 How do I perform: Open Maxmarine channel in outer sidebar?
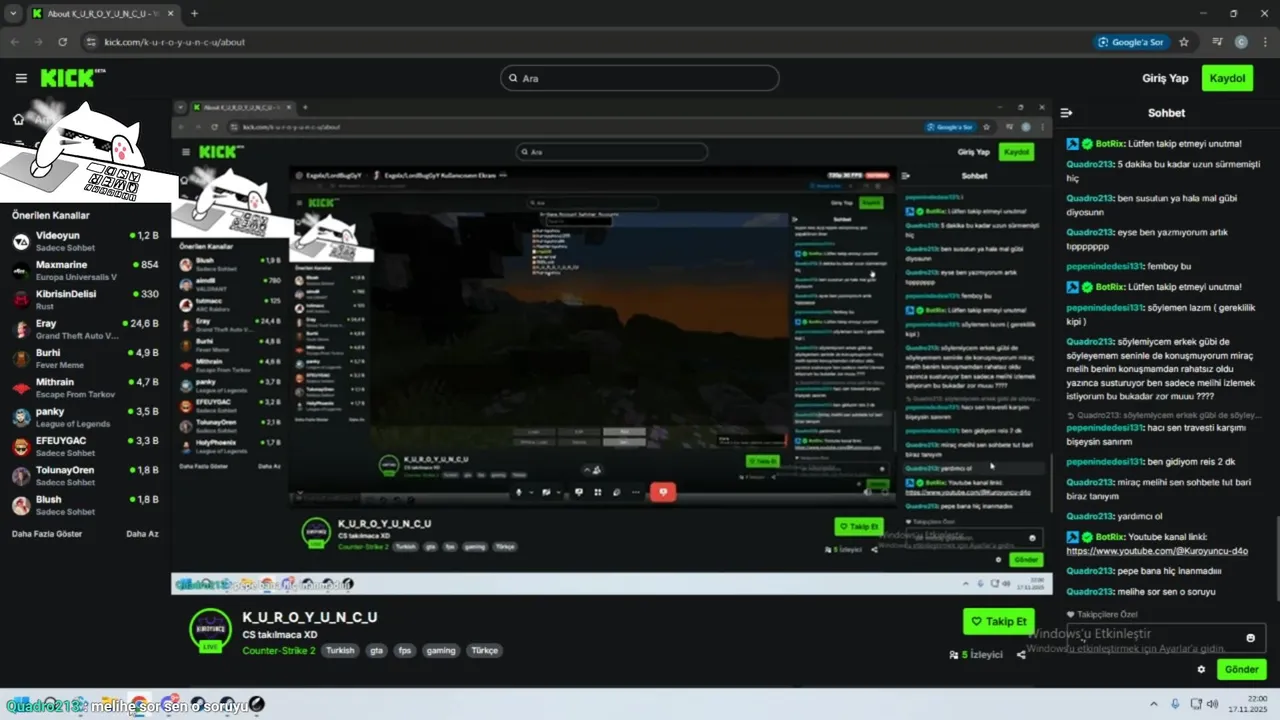pos(85,270)
